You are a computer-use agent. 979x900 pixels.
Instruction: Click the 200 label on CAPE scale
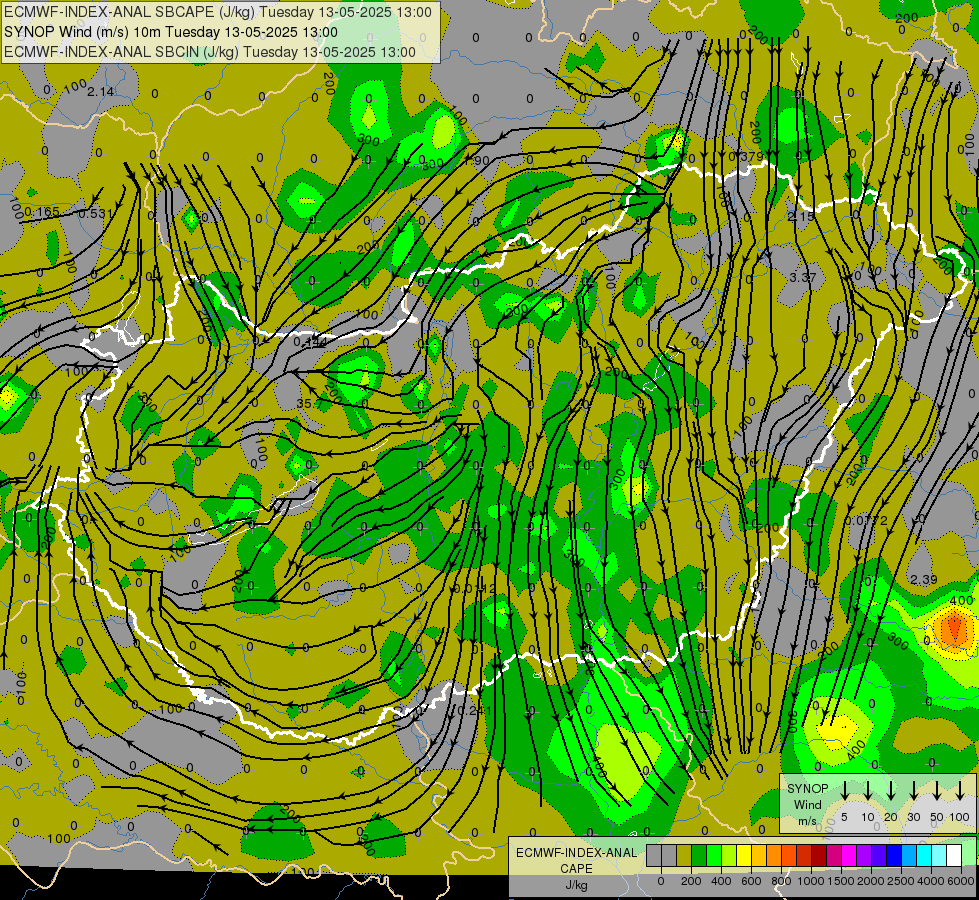pyautogui.click(x=691, y=881)
